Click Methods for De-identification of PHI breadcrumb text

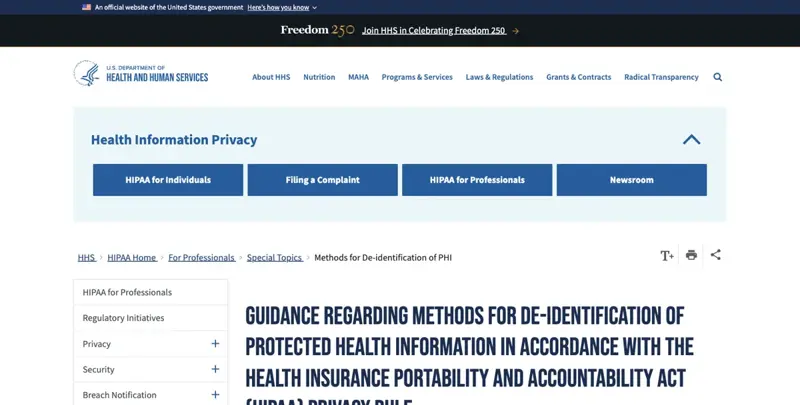[x=383, y=258]
